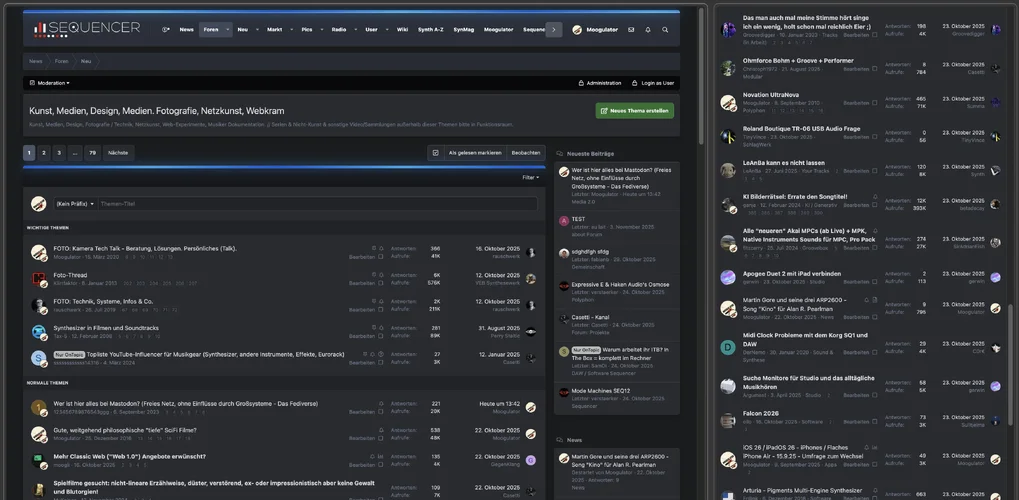
Task: Click poll chart icon on iOS 26 row, right window
Action: (875, 448)
